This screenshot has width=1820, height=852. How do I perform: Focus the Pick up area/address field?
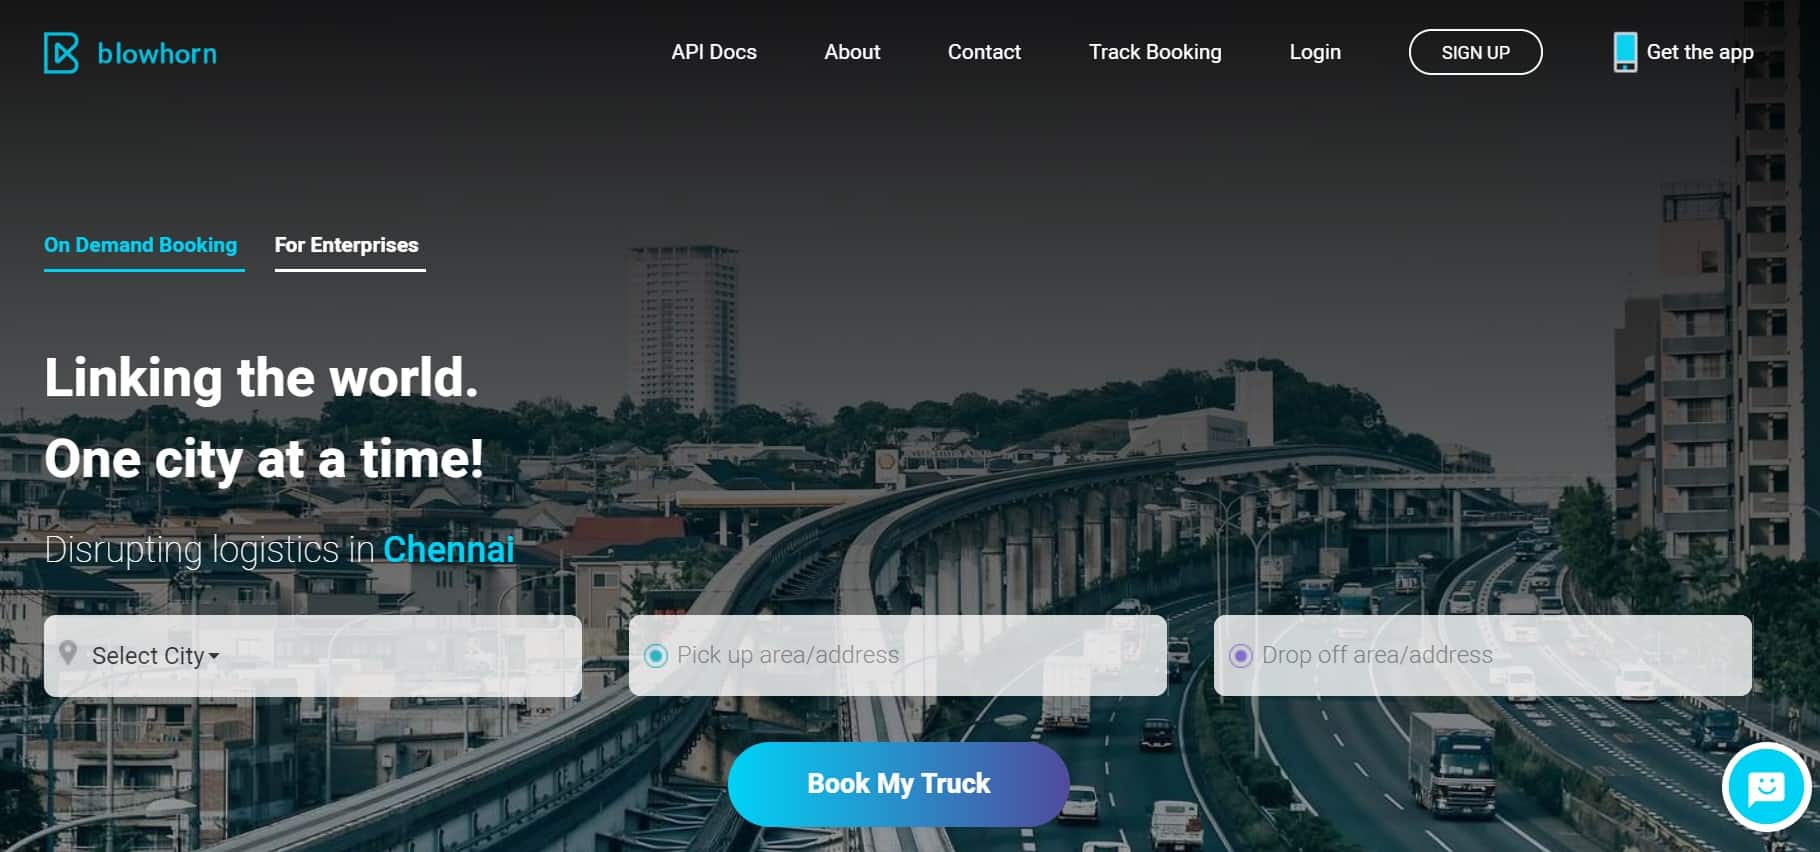(x=898, y=656)
